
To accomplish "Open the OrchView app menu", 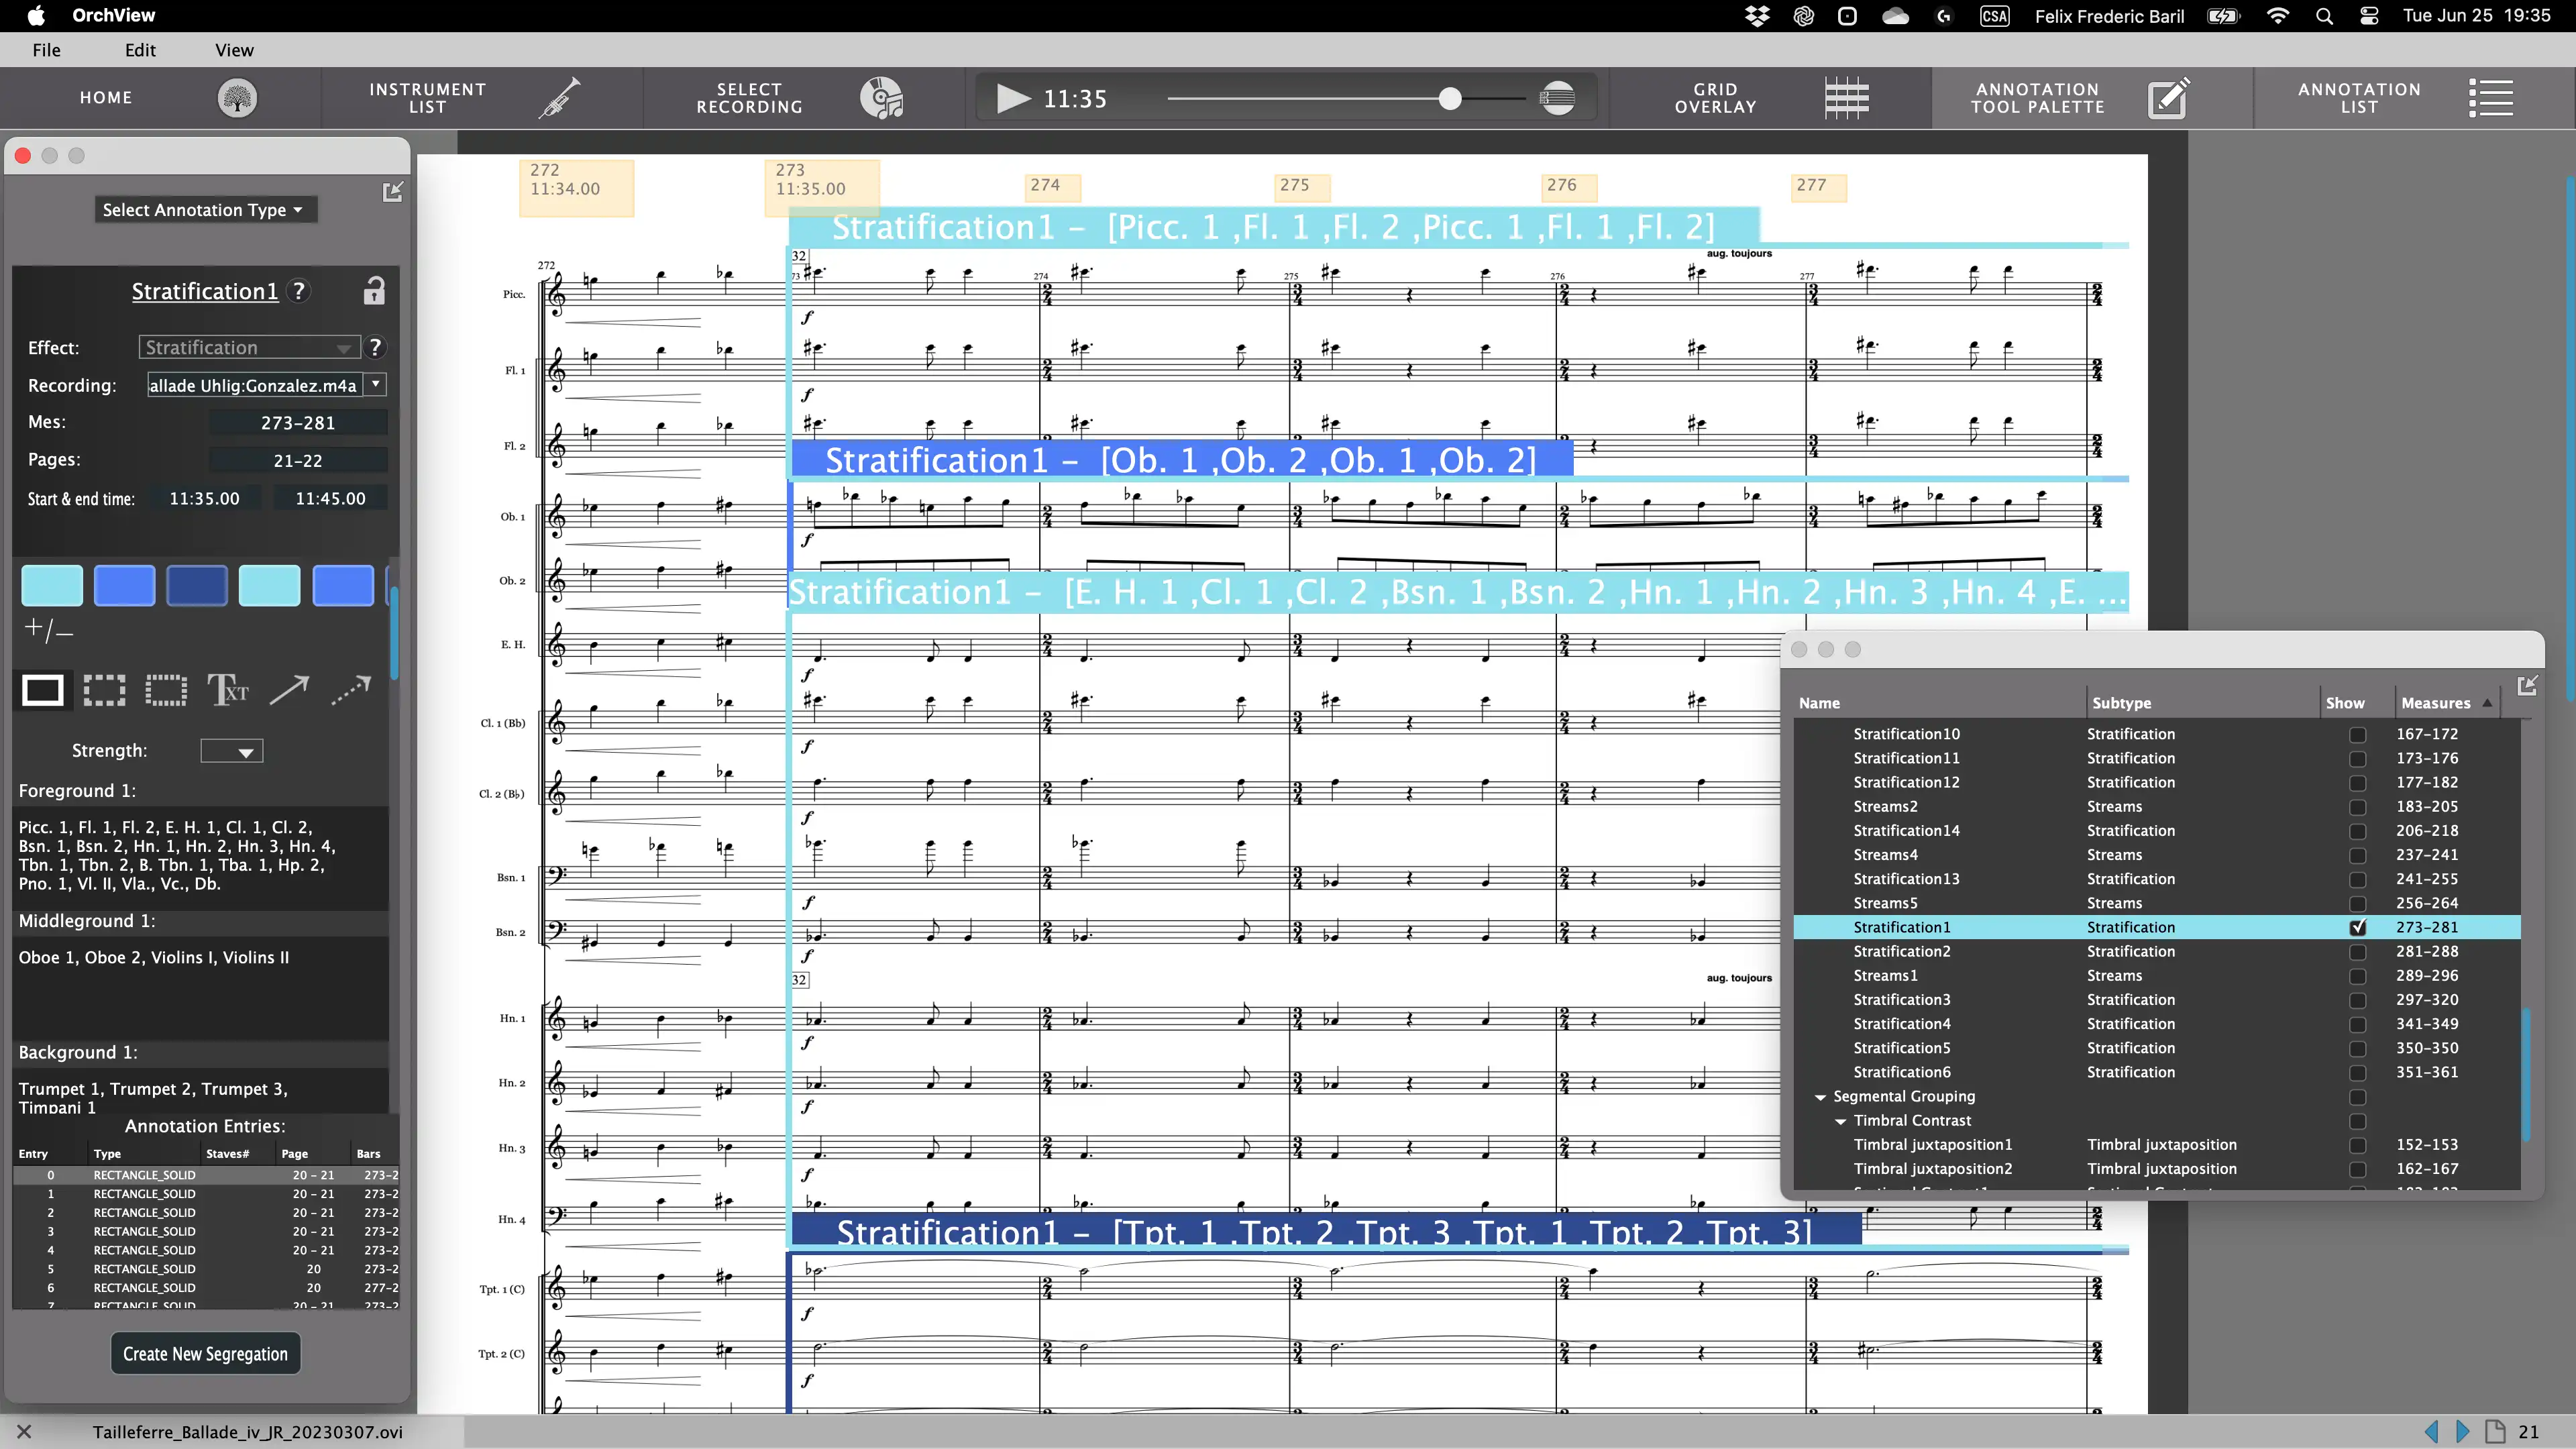I will click(x=113, y=16).
